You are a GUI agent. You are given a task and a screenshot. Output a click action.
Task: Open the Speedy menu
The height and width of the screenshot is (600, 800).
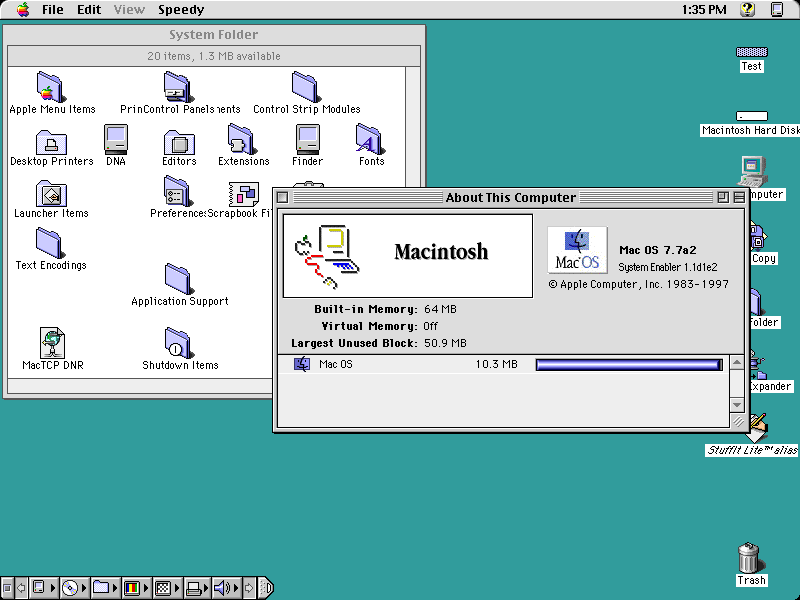pos(181,9)
